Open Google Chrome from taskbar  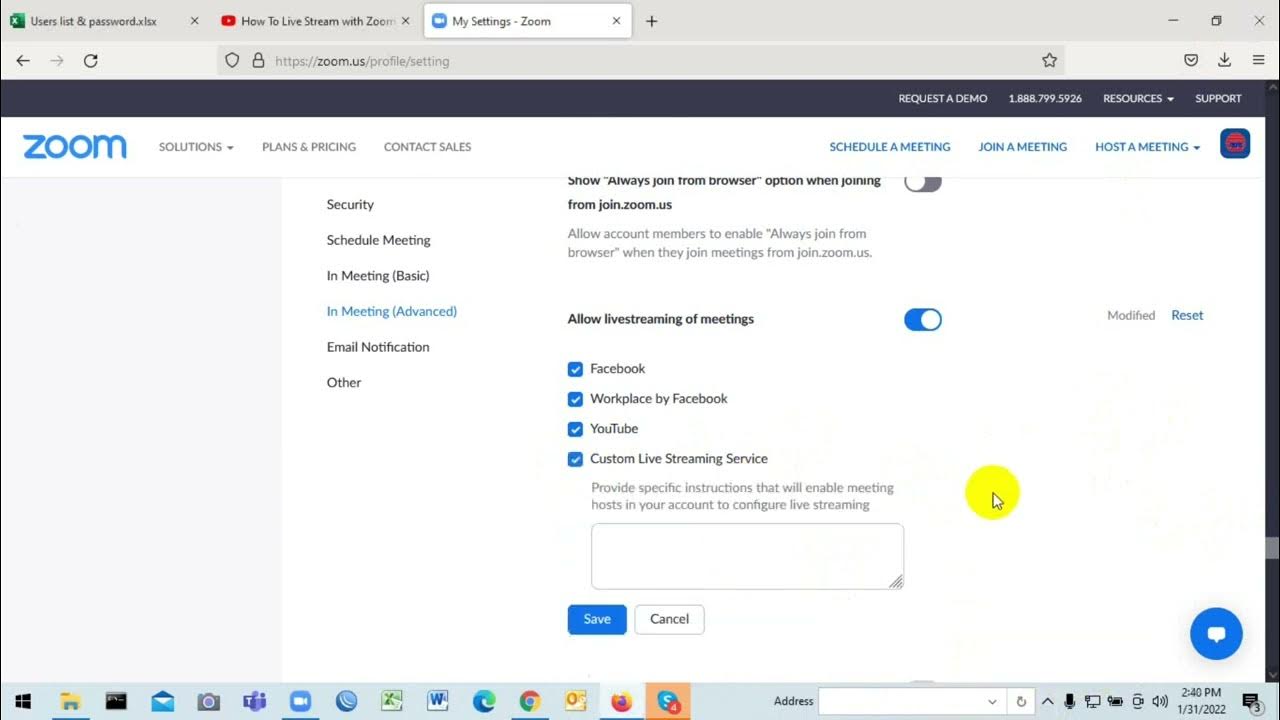coord(530,701)
